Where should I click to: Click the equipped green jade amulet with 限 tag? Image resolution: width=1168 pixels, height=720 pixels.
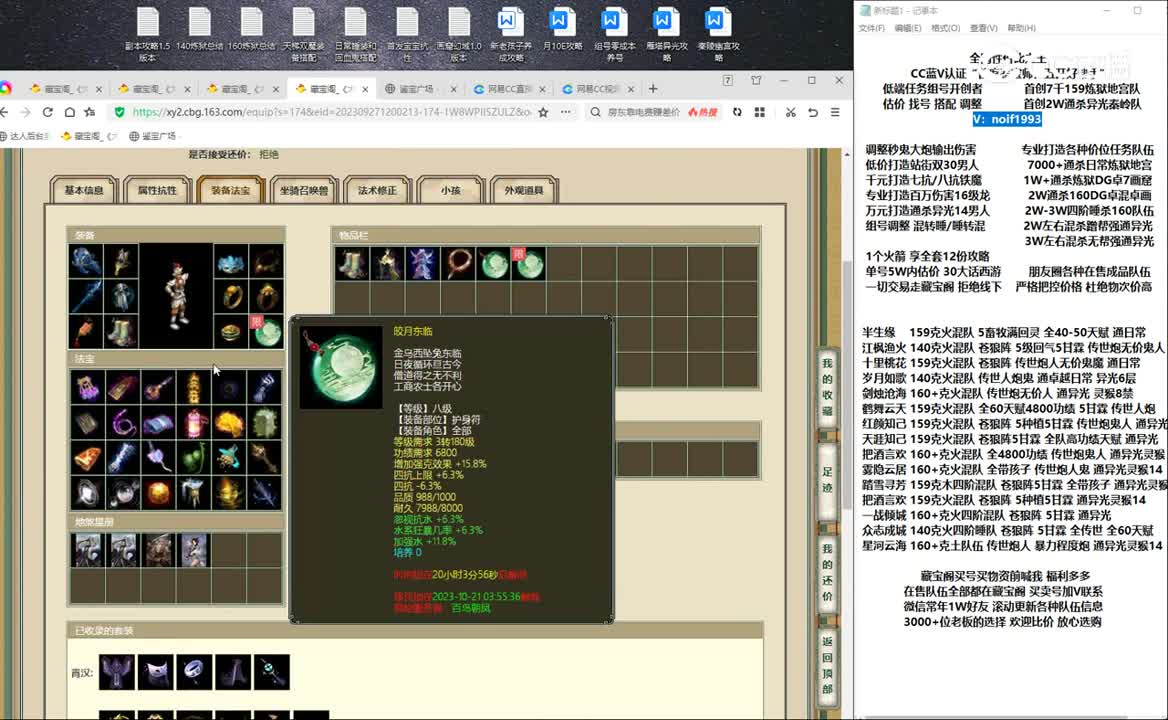click(x=267, y=331)
